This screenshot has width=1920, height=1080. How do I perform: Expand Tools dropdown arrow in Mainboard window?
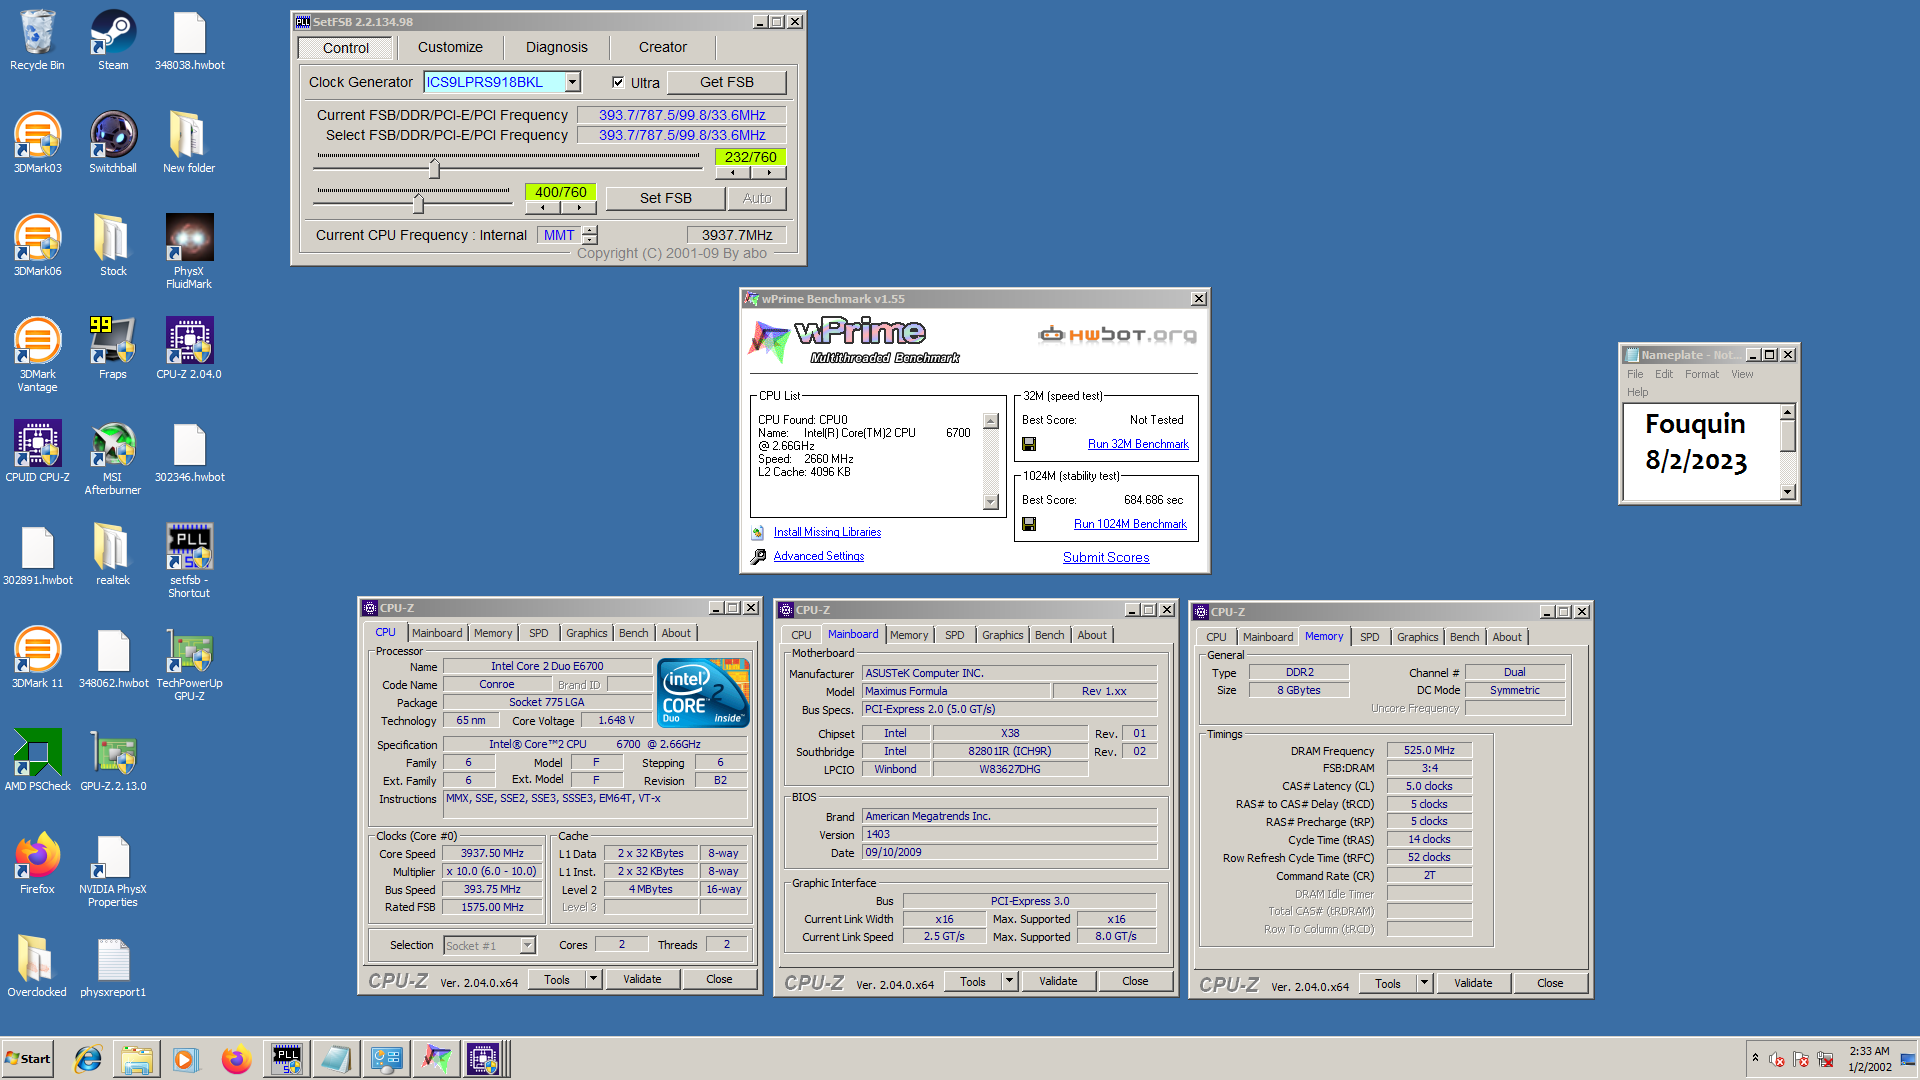click(x=1009, y=981)
